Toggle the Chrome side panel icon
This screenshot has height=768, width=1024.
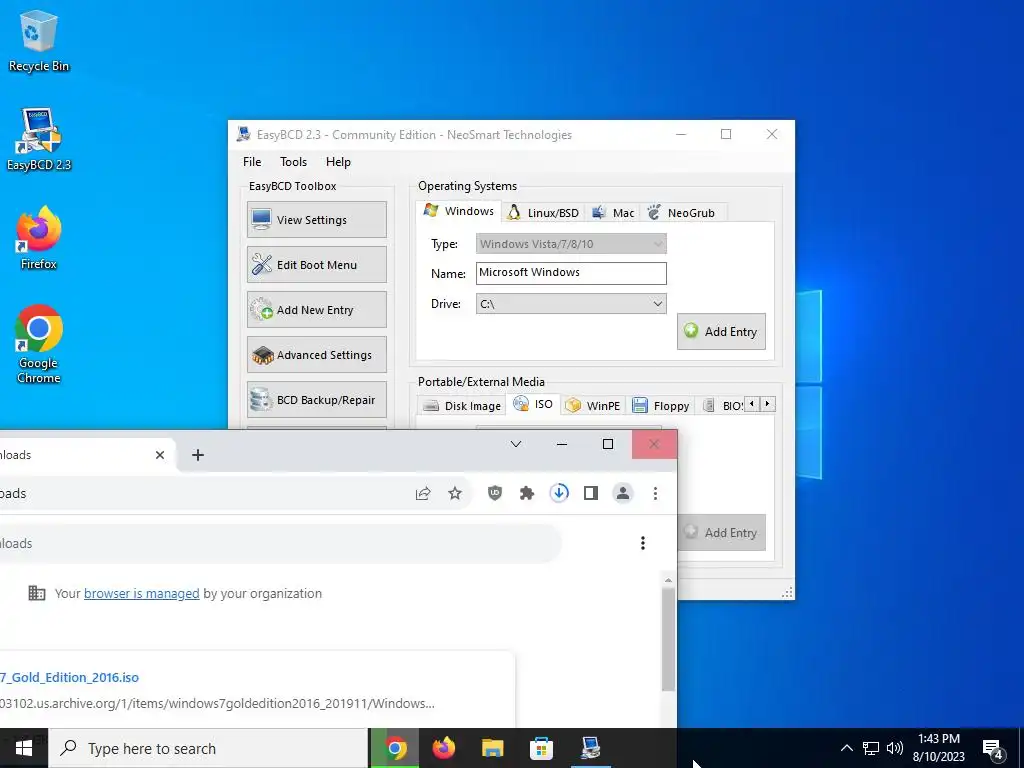pyautogui.click(x=591, y=494)
